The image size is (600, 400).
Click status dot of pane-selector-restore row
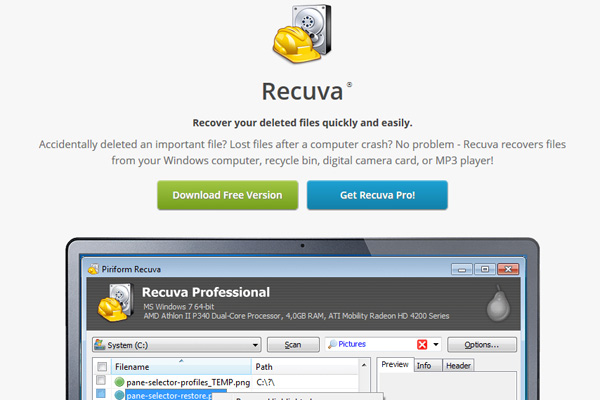click(119, 395)
